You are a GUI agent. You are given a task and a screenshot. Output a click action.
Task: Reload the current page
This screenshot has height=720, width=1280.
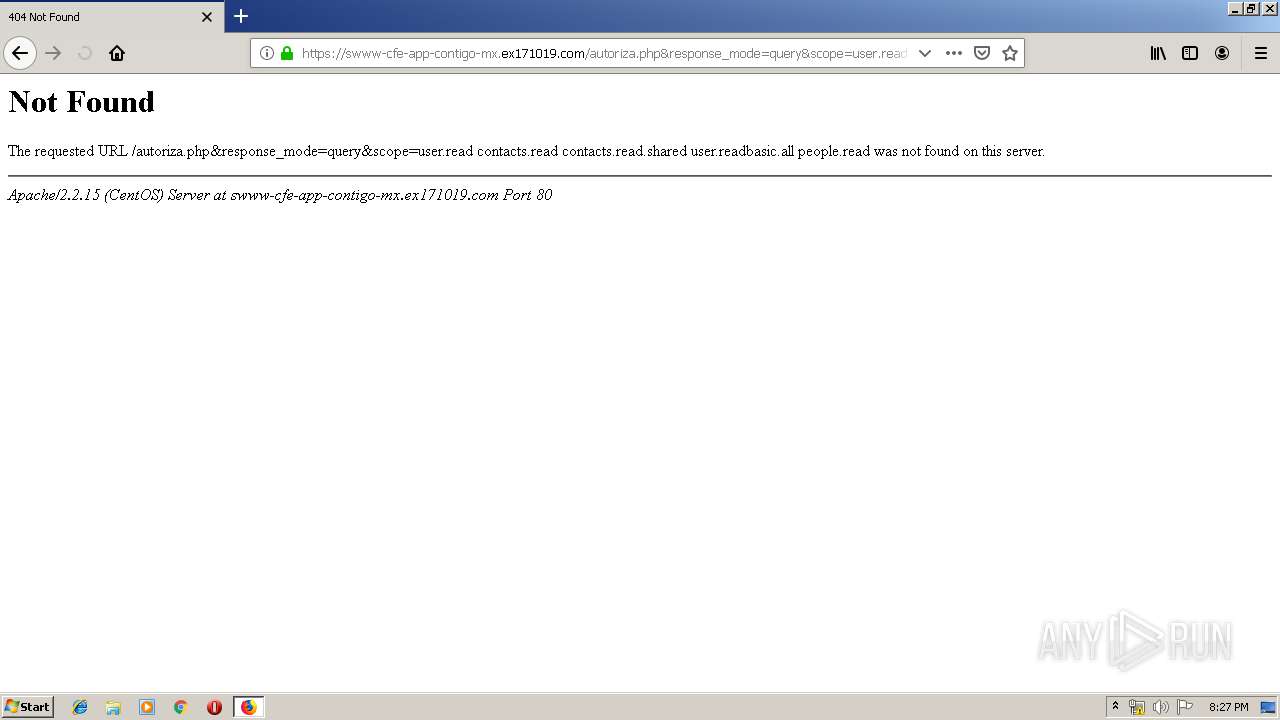tap(85, 53)
